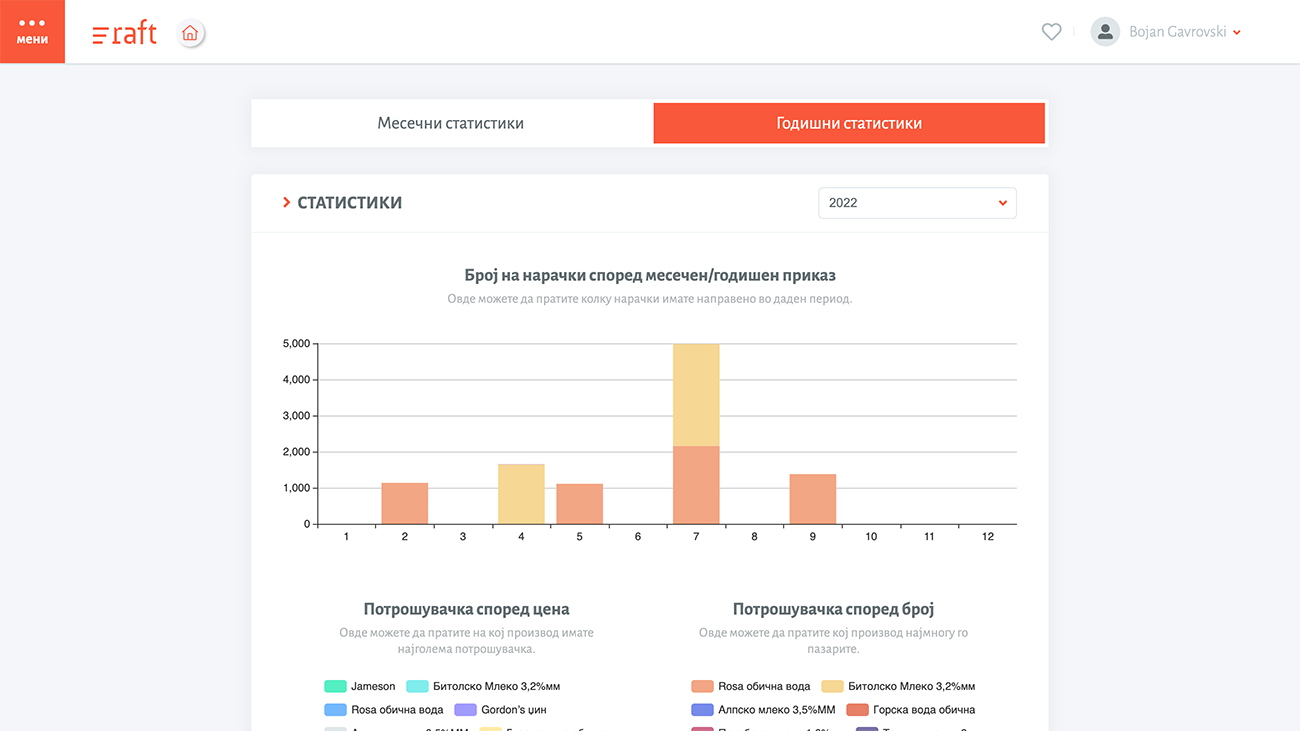Click the Број на нарачки chart title

650,275
